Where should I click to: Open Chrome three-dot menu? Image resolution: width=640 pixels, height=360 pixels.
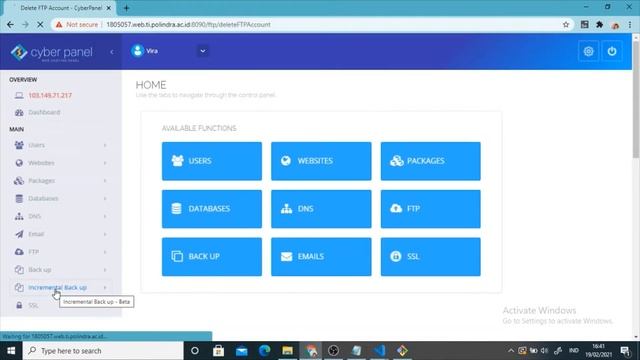click(630, 24)
